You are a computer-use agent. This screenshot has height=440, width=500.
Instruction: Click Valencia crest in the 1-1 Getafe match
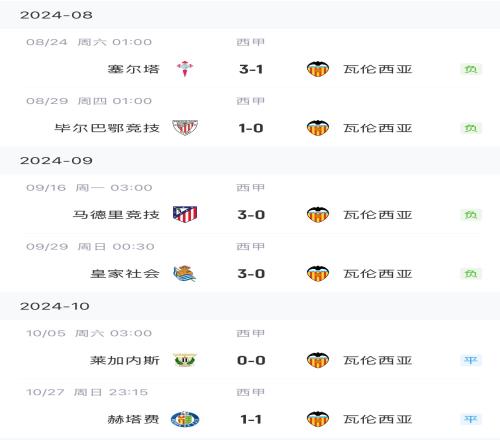[x=318, y=419]
